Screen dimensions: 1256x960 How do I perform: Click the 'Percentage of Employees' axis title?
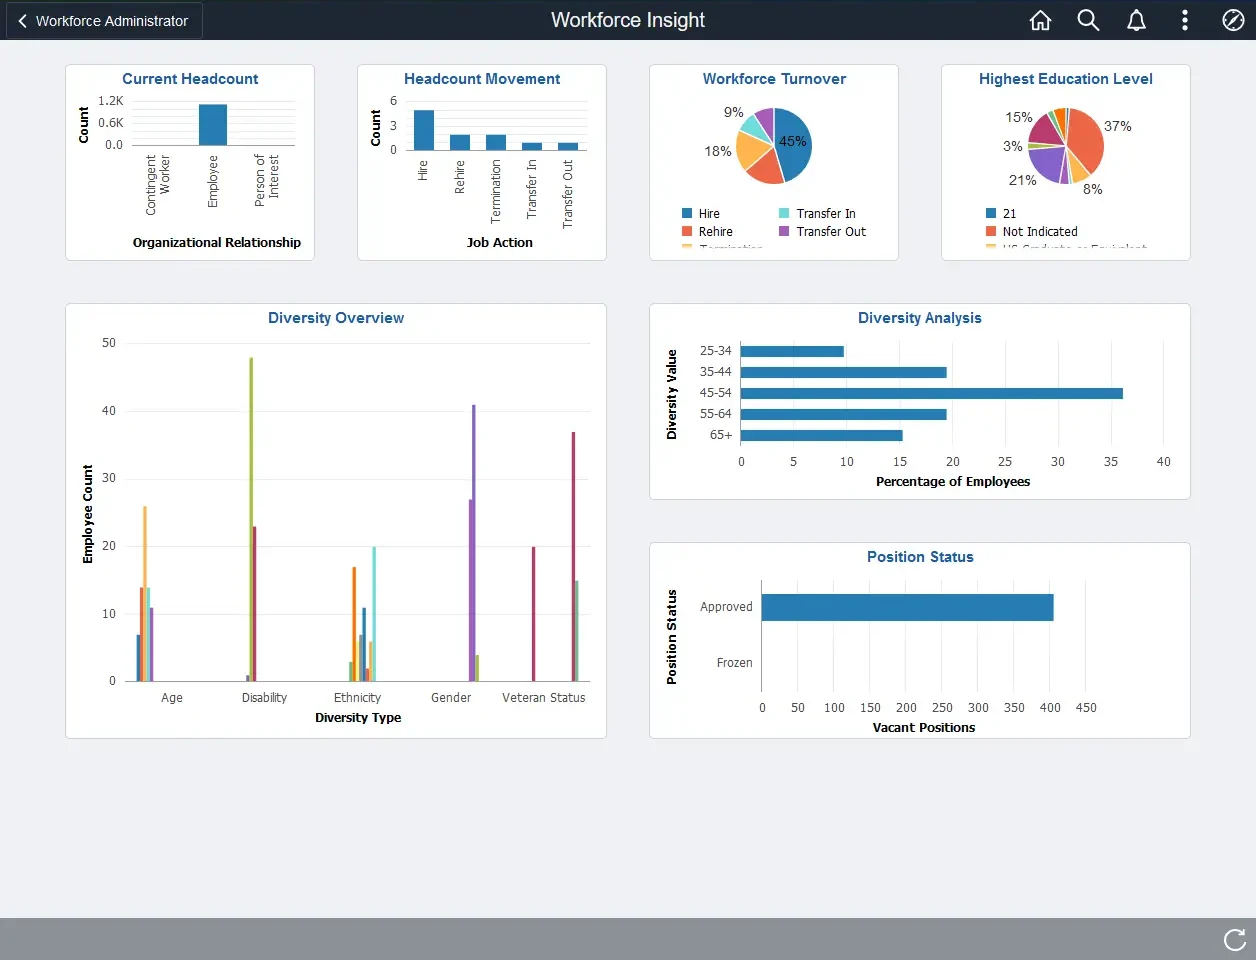[953, 482]
